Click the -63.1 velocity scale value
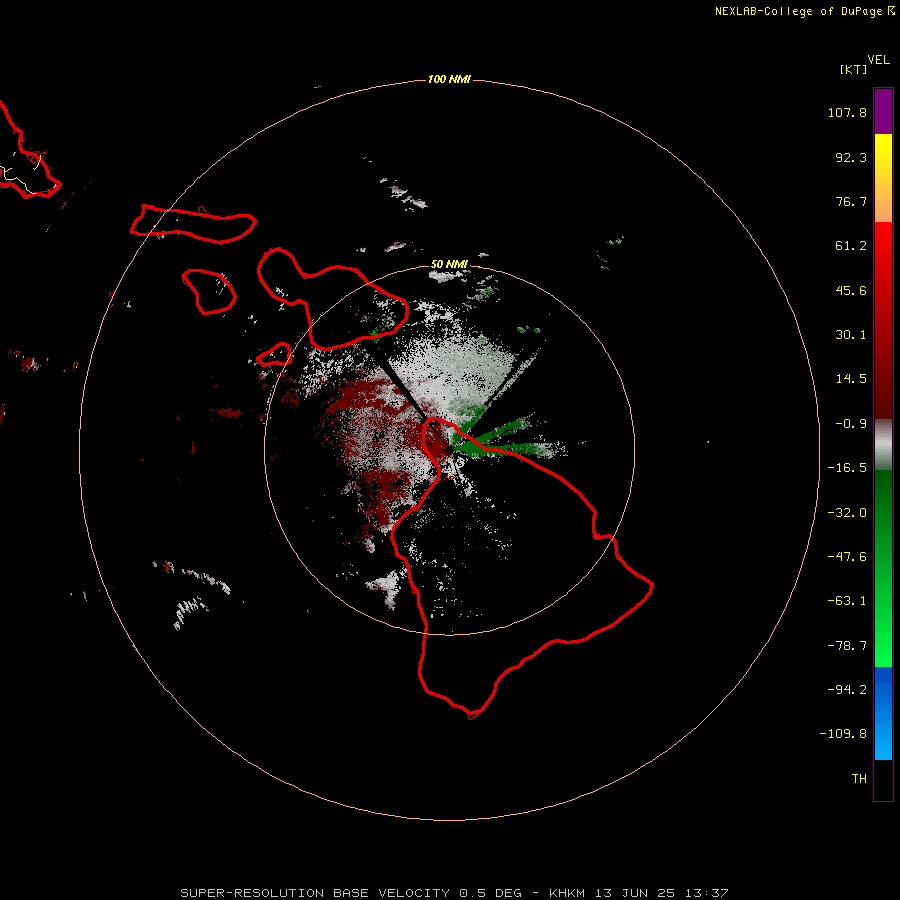 (x=847, y=601)
